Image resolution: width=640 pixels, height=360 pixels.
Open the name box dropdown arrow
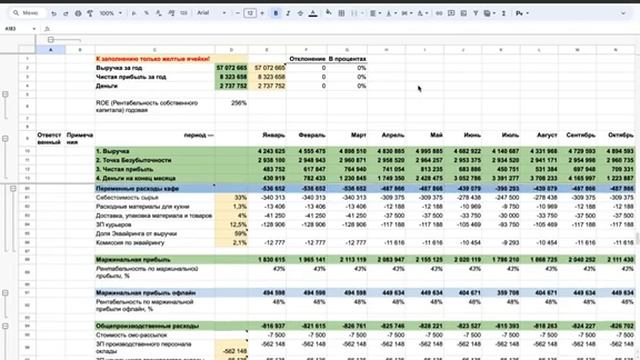(x=34, y=29)
